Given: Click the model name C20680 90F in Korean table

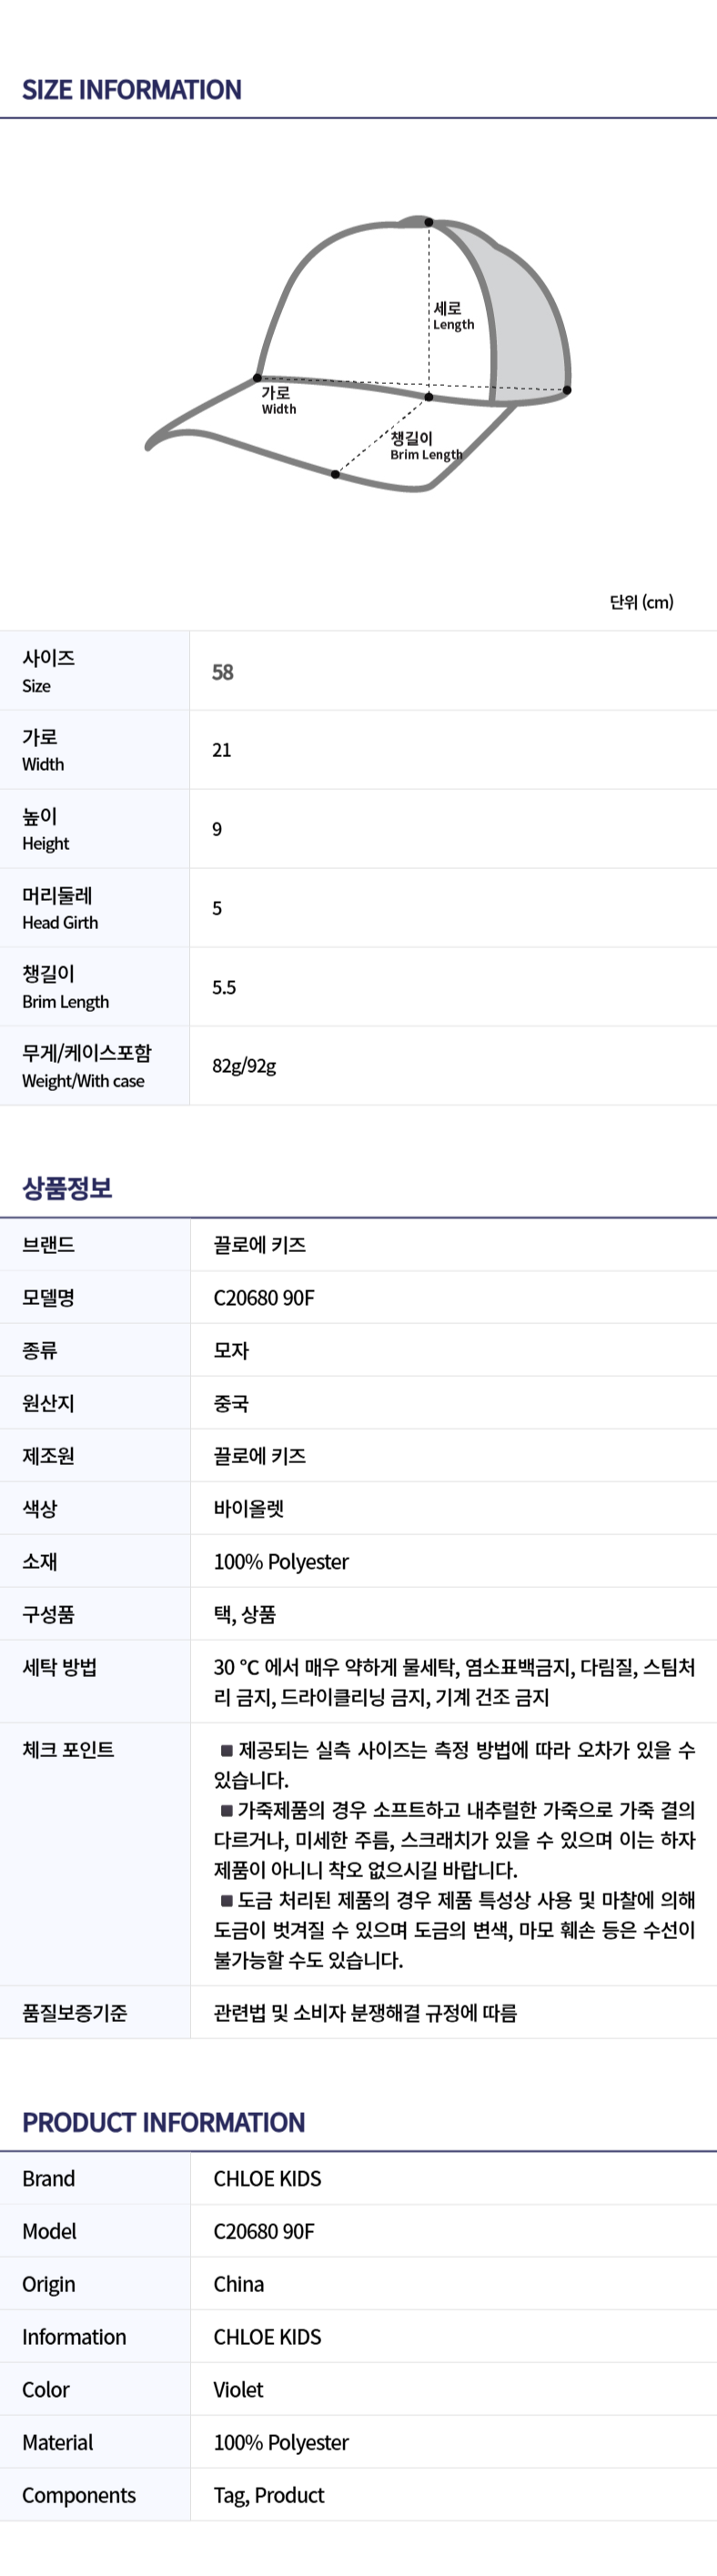Looking at the screenshot, I should 264,1298.
